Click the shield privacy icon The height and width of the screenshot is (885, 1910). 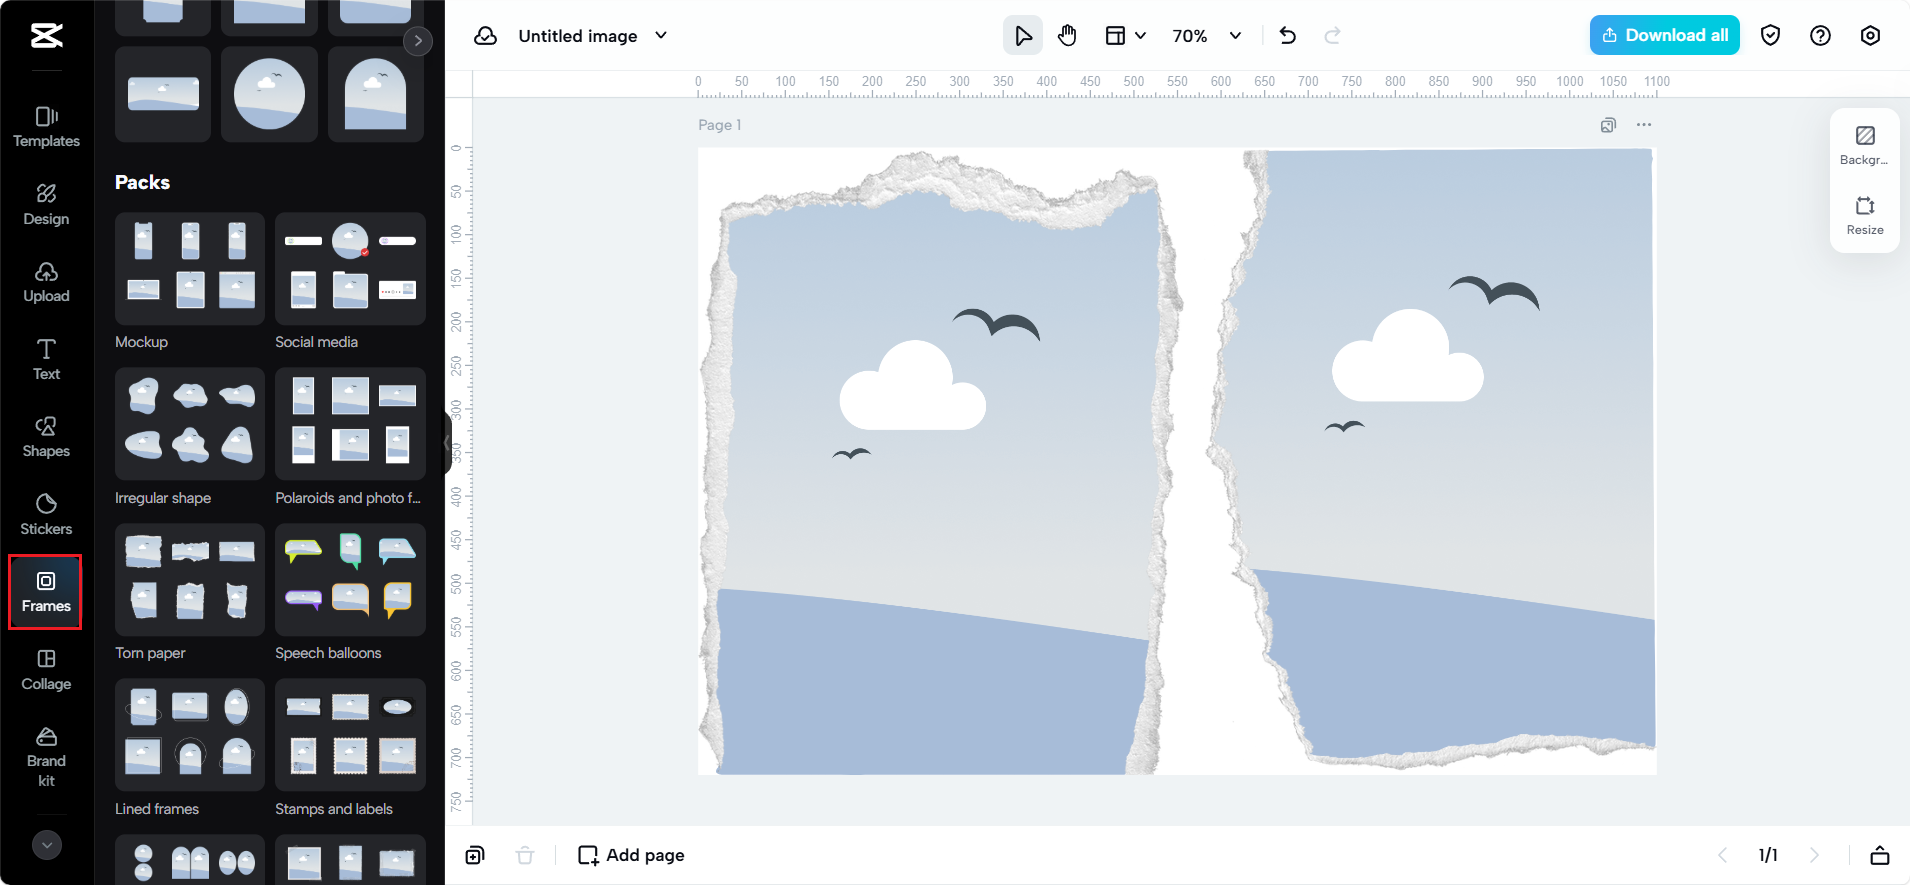tap(1770, 36)
